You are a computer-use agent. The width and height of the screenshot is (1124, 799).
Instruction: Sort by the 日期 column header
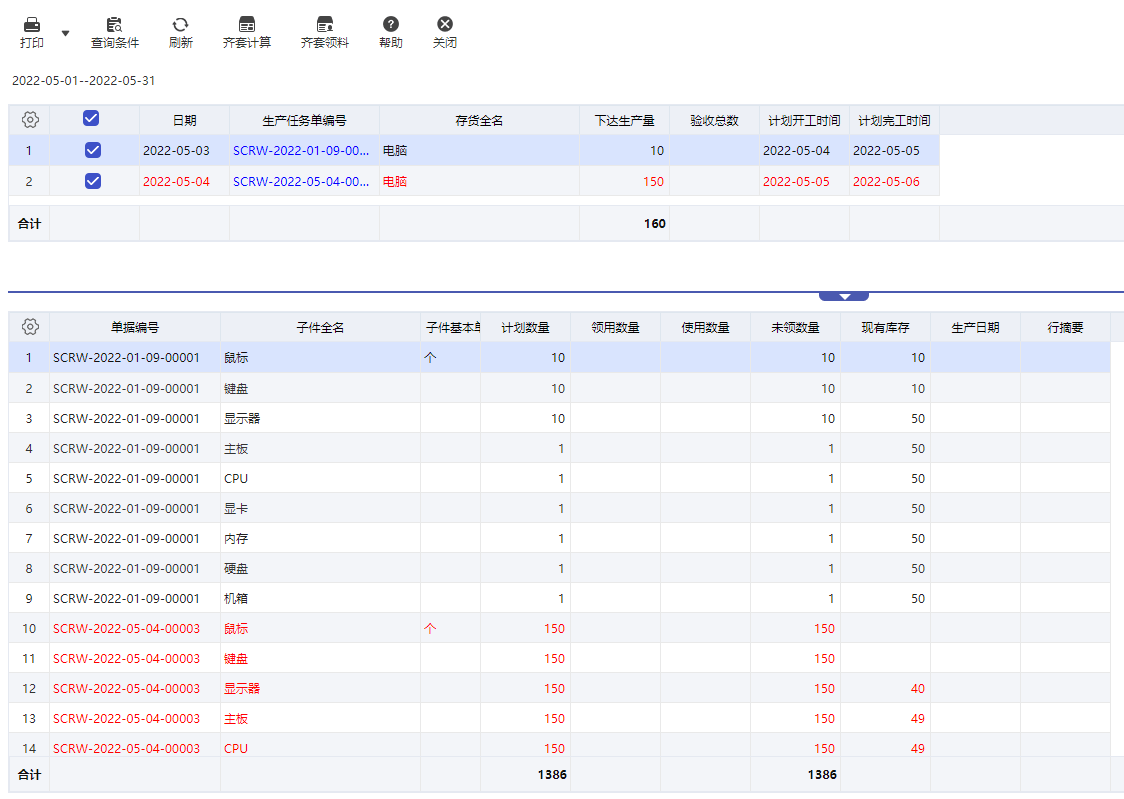184,120
